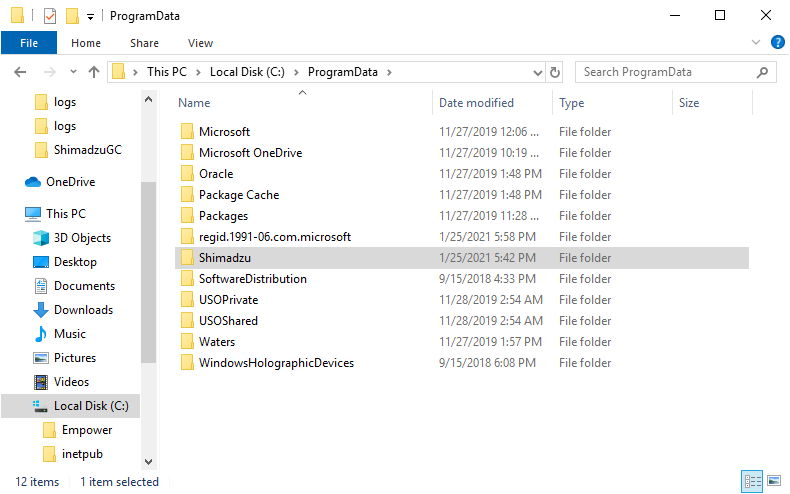Click the Properties icon in quick access toolbar
Image resolution: width=790 pixels, height=494 pixels.
50,16
